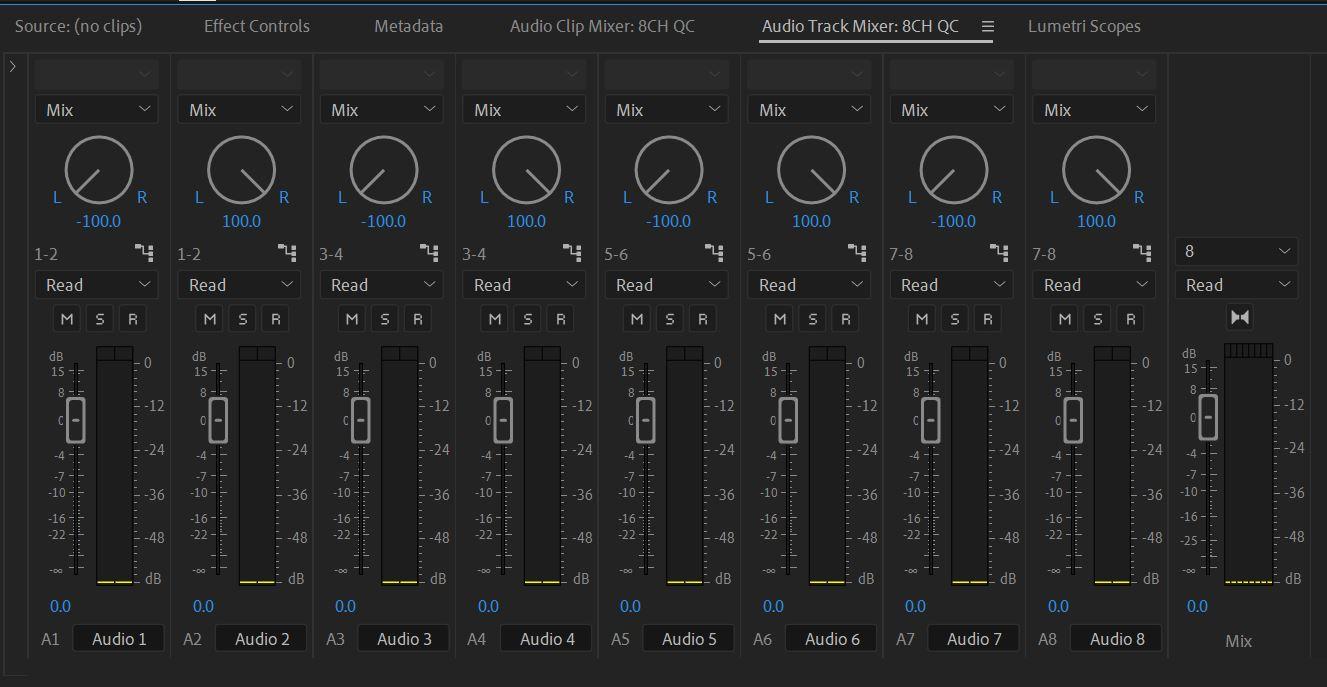Click Audio 6 pan value 100.0

(x=811, y=221)
